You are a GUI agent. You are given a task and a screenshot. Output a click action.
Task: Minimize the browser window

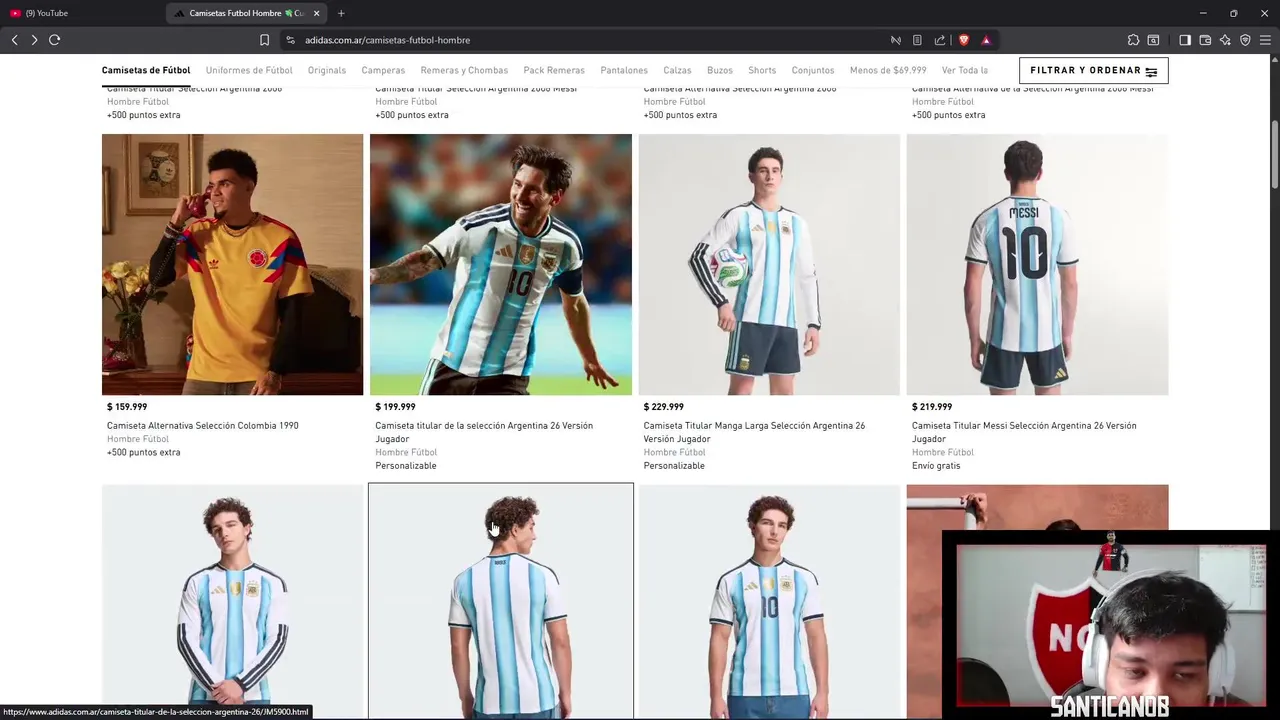coord(1202,13)
